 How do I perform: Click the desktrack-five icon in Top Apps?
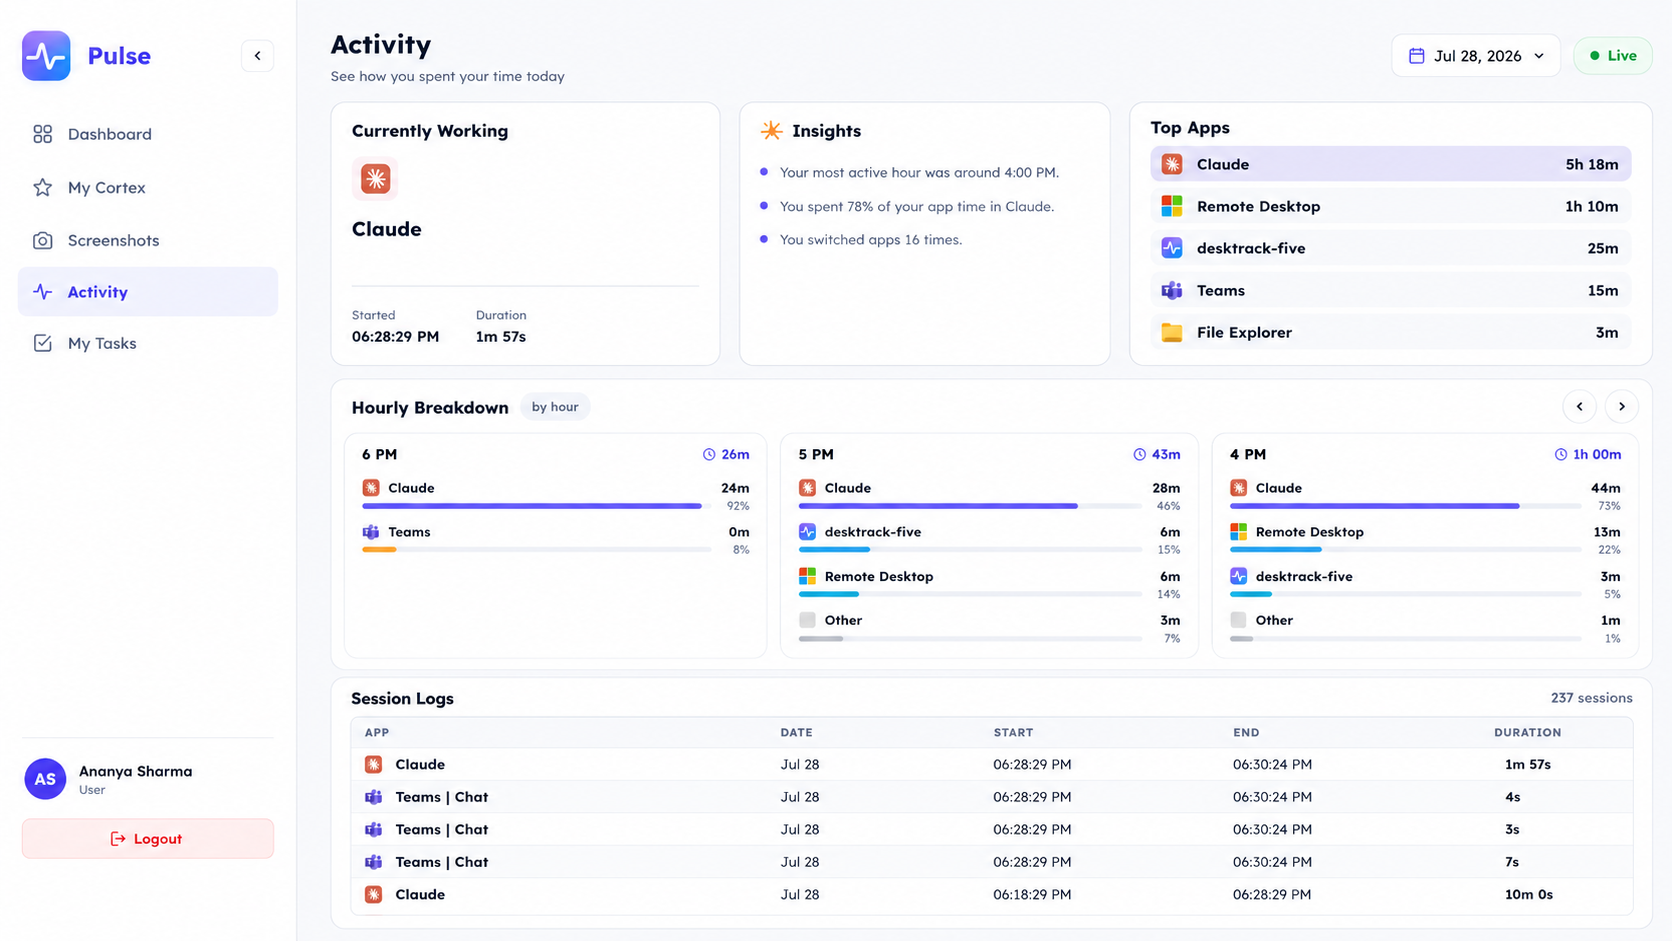1172,248
